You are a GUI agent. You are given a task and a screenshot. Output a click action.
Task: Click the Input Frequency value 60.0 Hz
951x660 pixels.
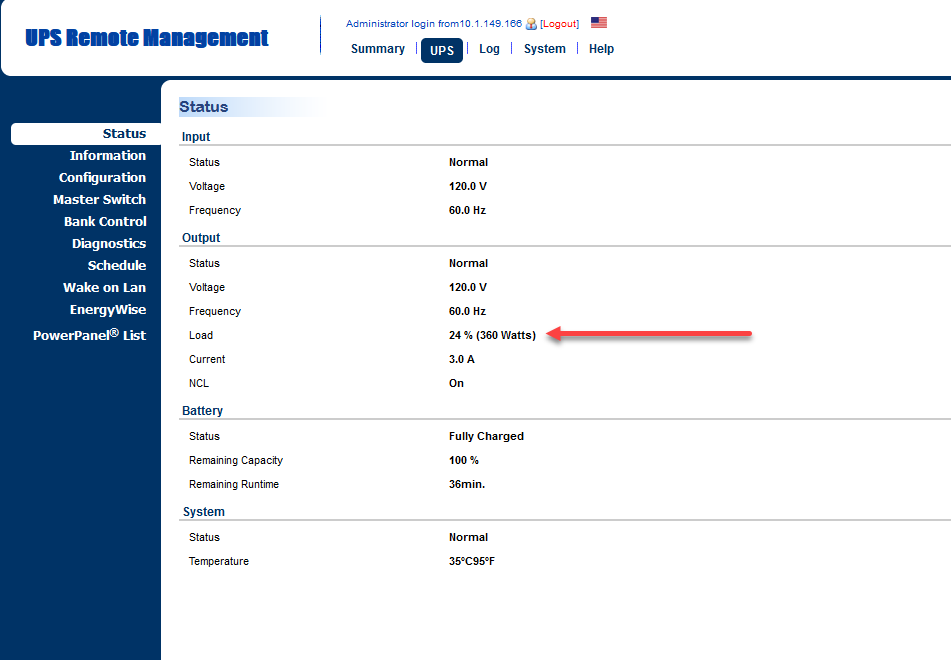(467, 210)
